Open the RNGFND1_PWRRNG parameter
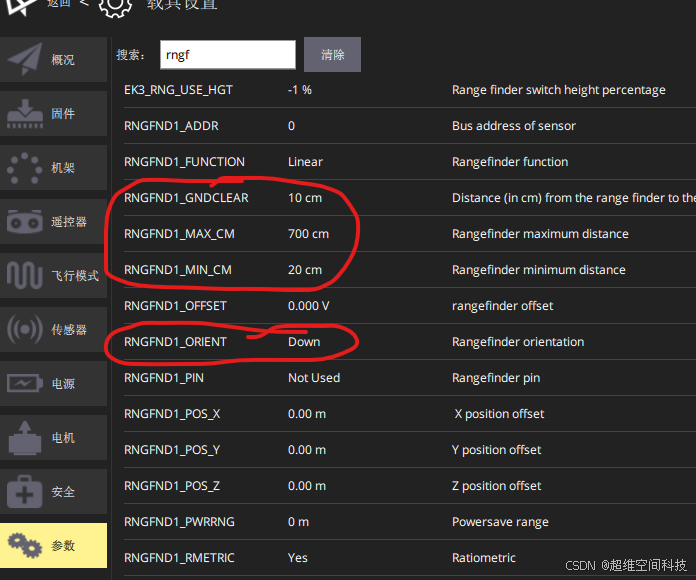The image size is (696, 580). [179, 522]
